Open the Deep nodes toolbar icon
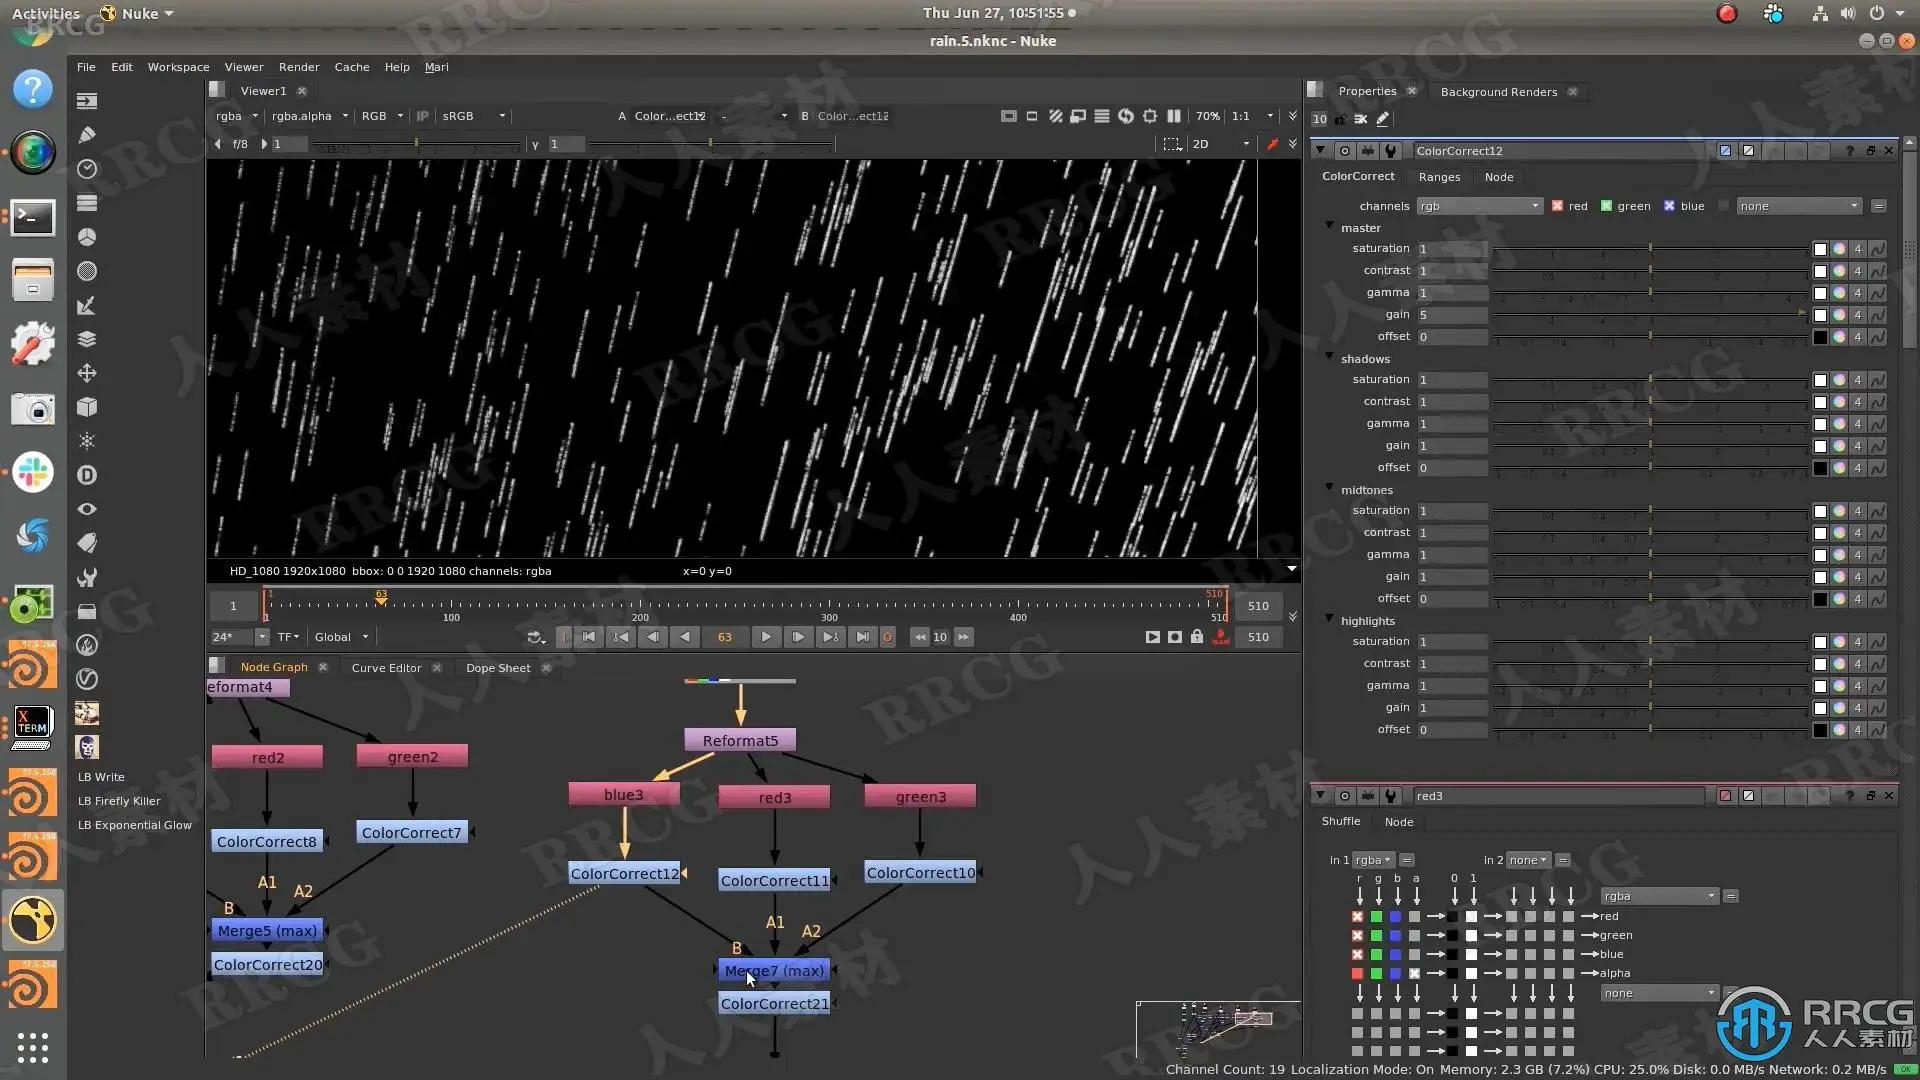 tap(87, 475)
